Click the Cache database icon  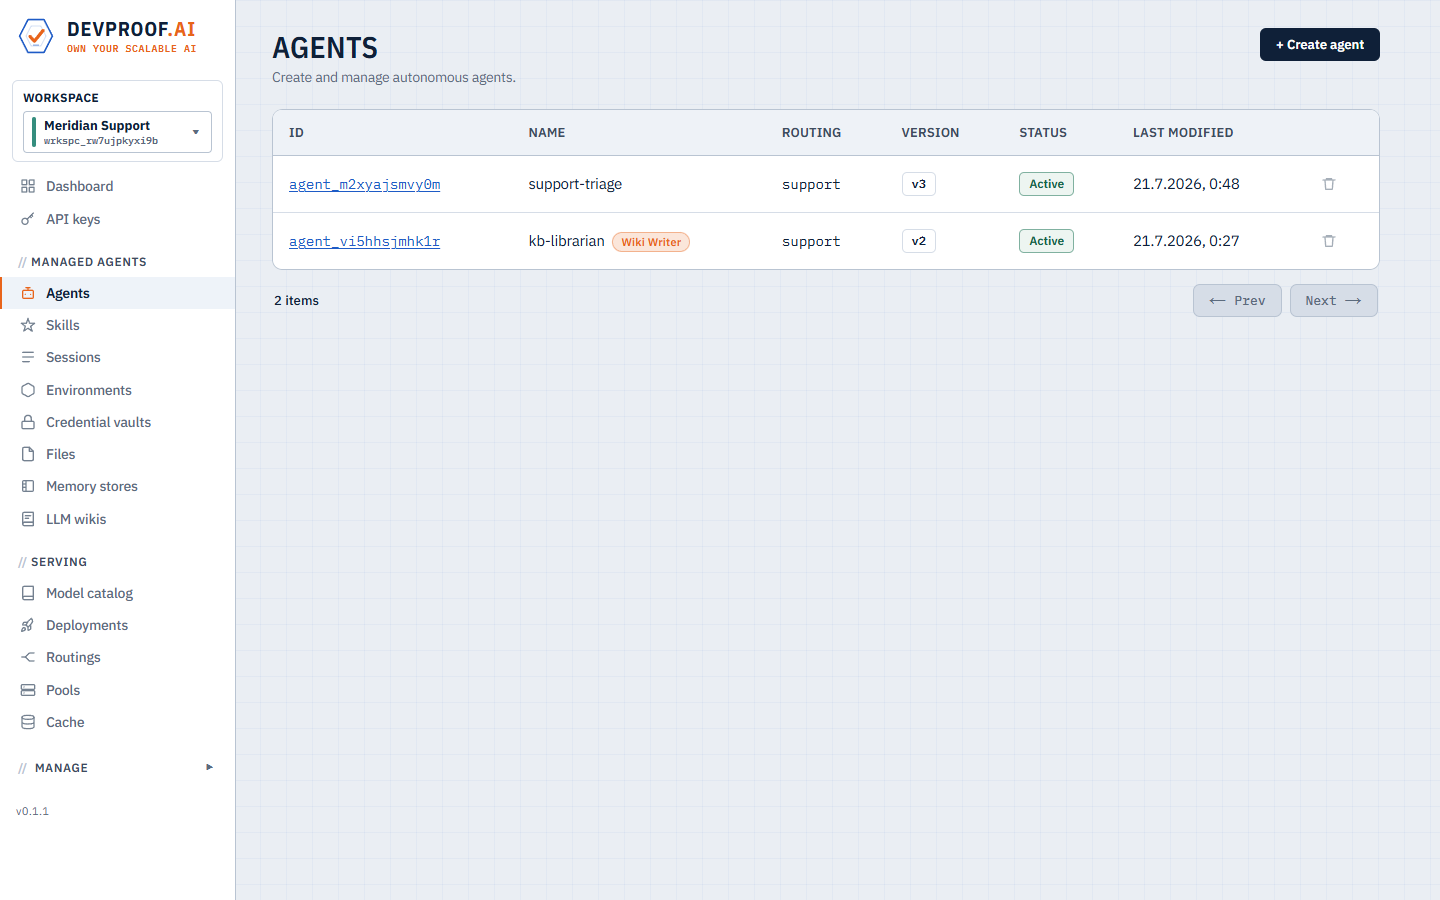pyautogui.click(x=28, y=722)
